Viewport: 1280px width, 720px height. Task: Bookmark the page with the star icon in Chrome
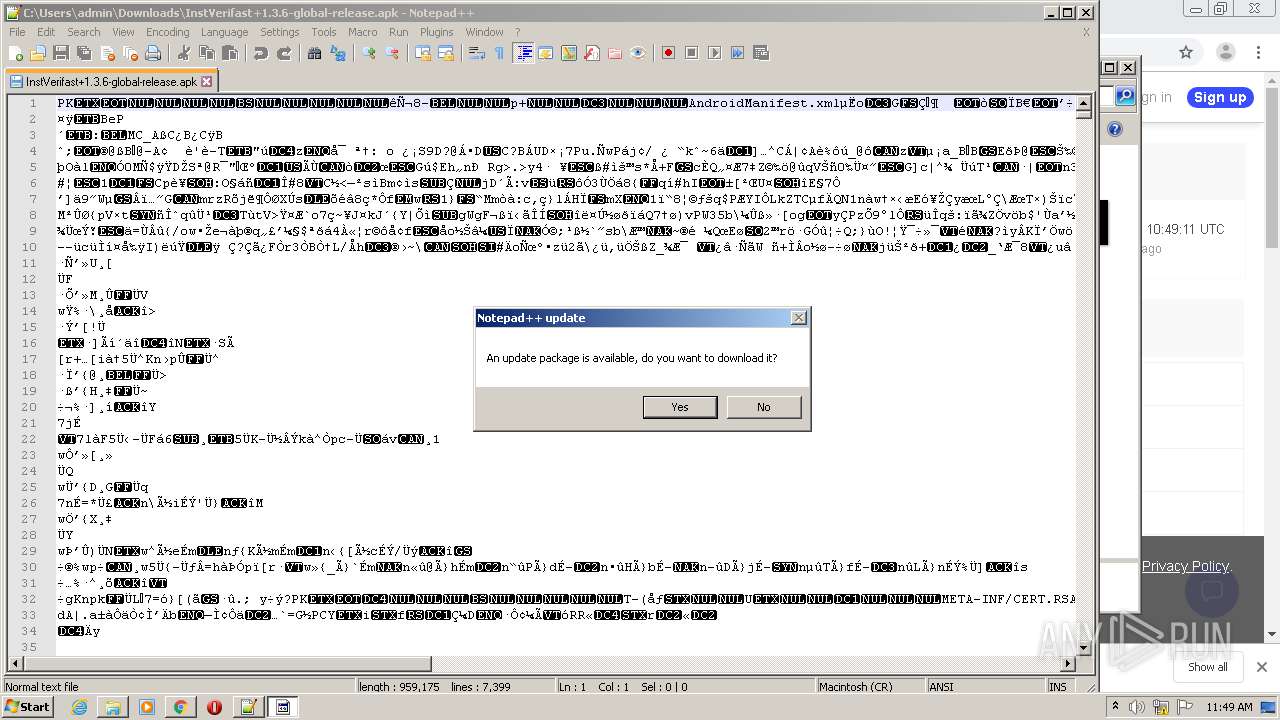pyautogui.click(x=1186, y=52)
